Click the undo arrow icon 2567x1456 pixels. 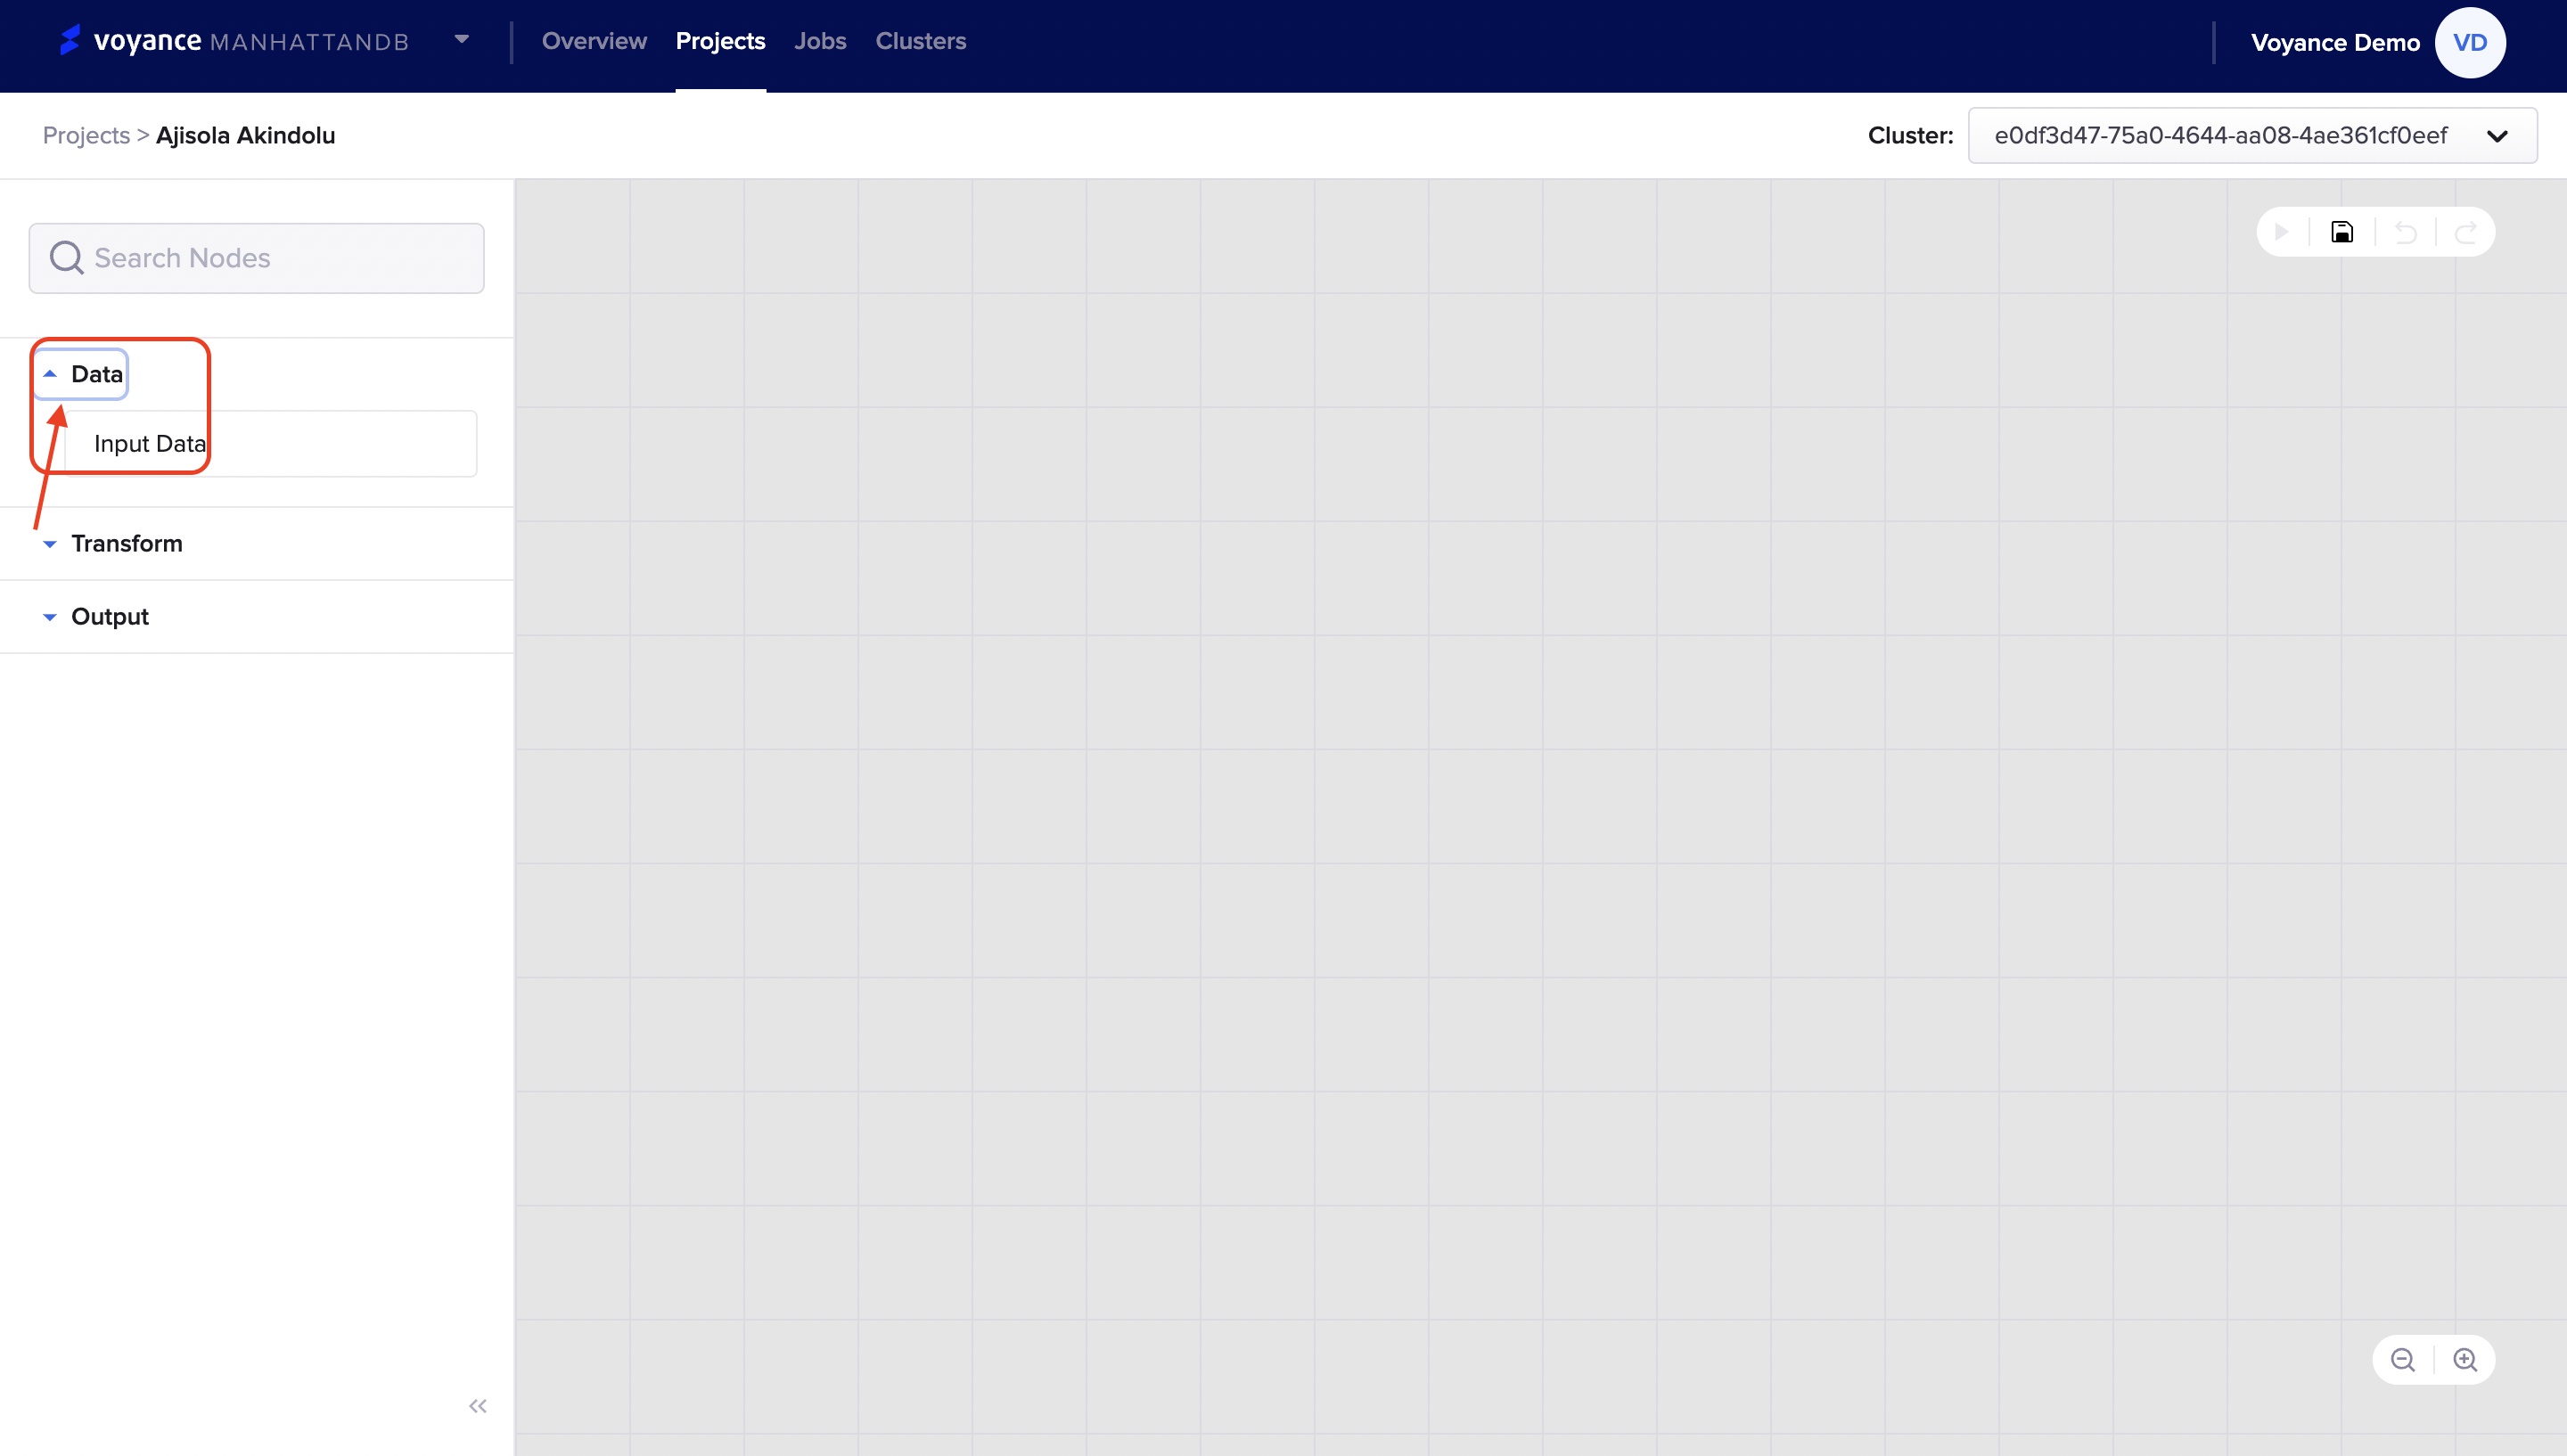pos(2405,232)
